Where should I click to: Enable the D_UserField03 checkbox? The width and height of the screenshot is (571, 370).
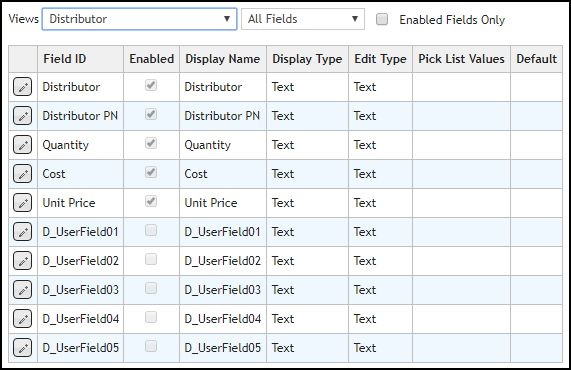(x=151, y=288)
